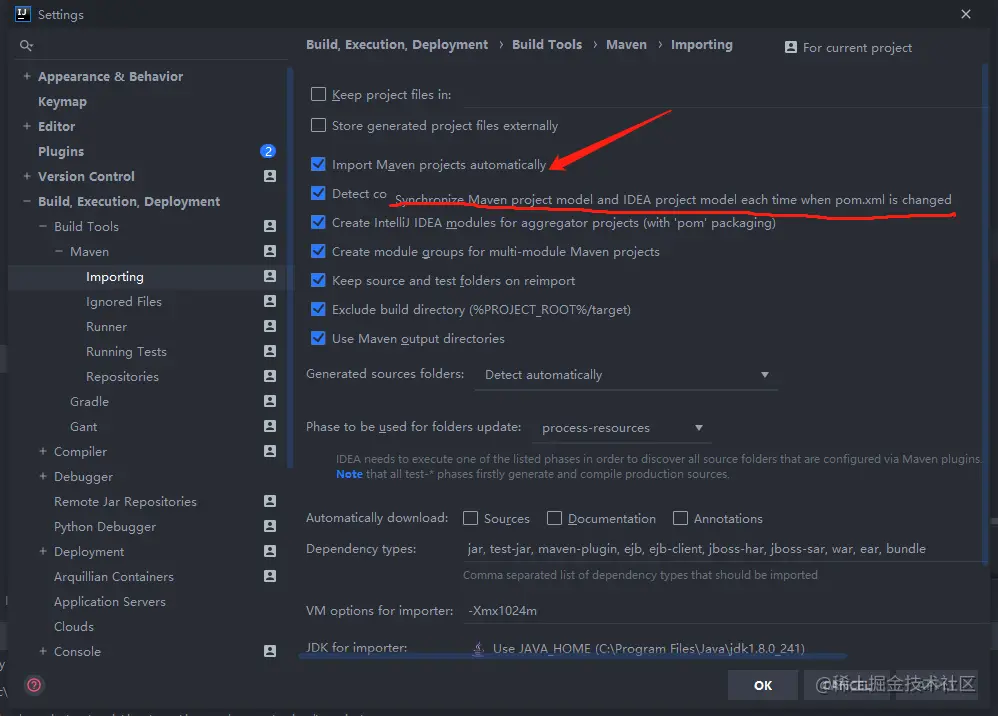Click the project-level icon beside Gant
998x716 pixels.
pos(270,426)
